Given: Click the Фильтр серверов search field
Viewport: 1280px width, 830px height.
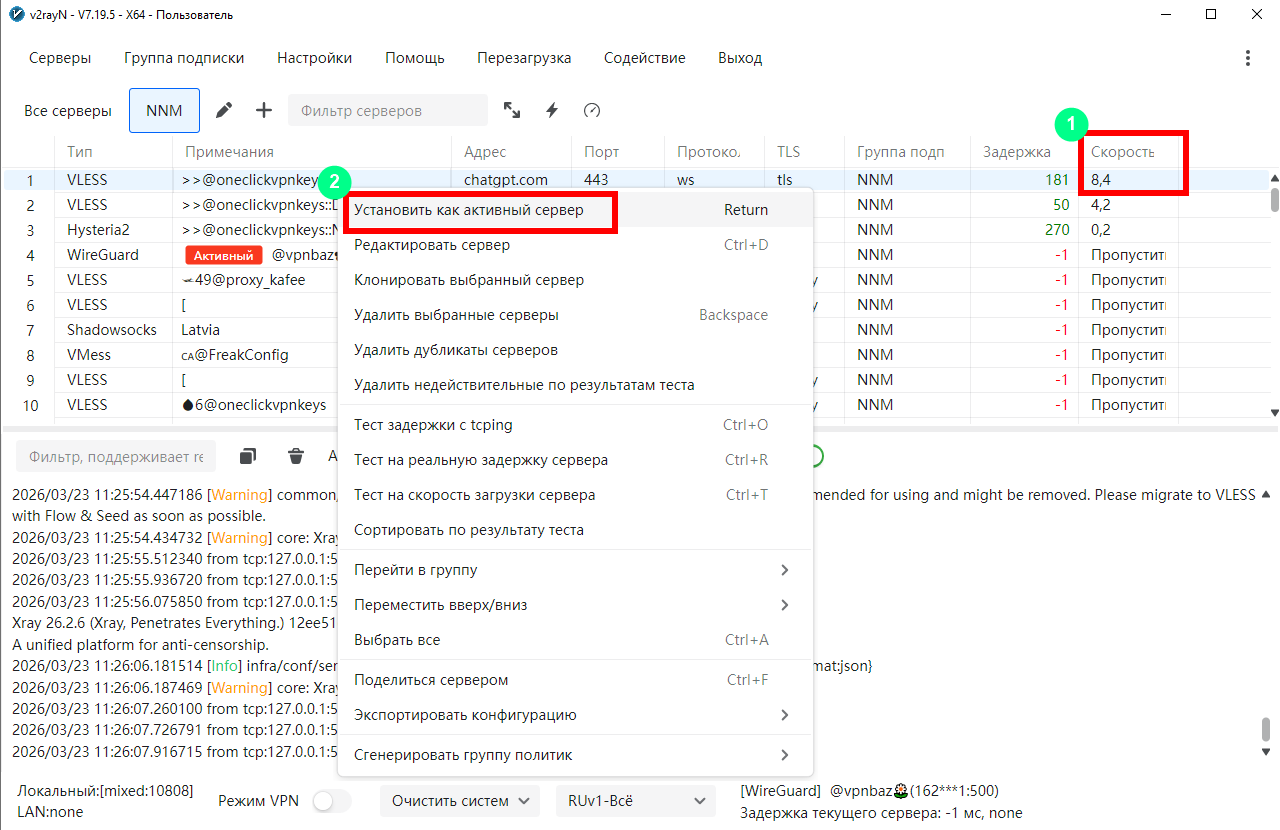Looking at the screenshot, I should [x=387, y=110].
